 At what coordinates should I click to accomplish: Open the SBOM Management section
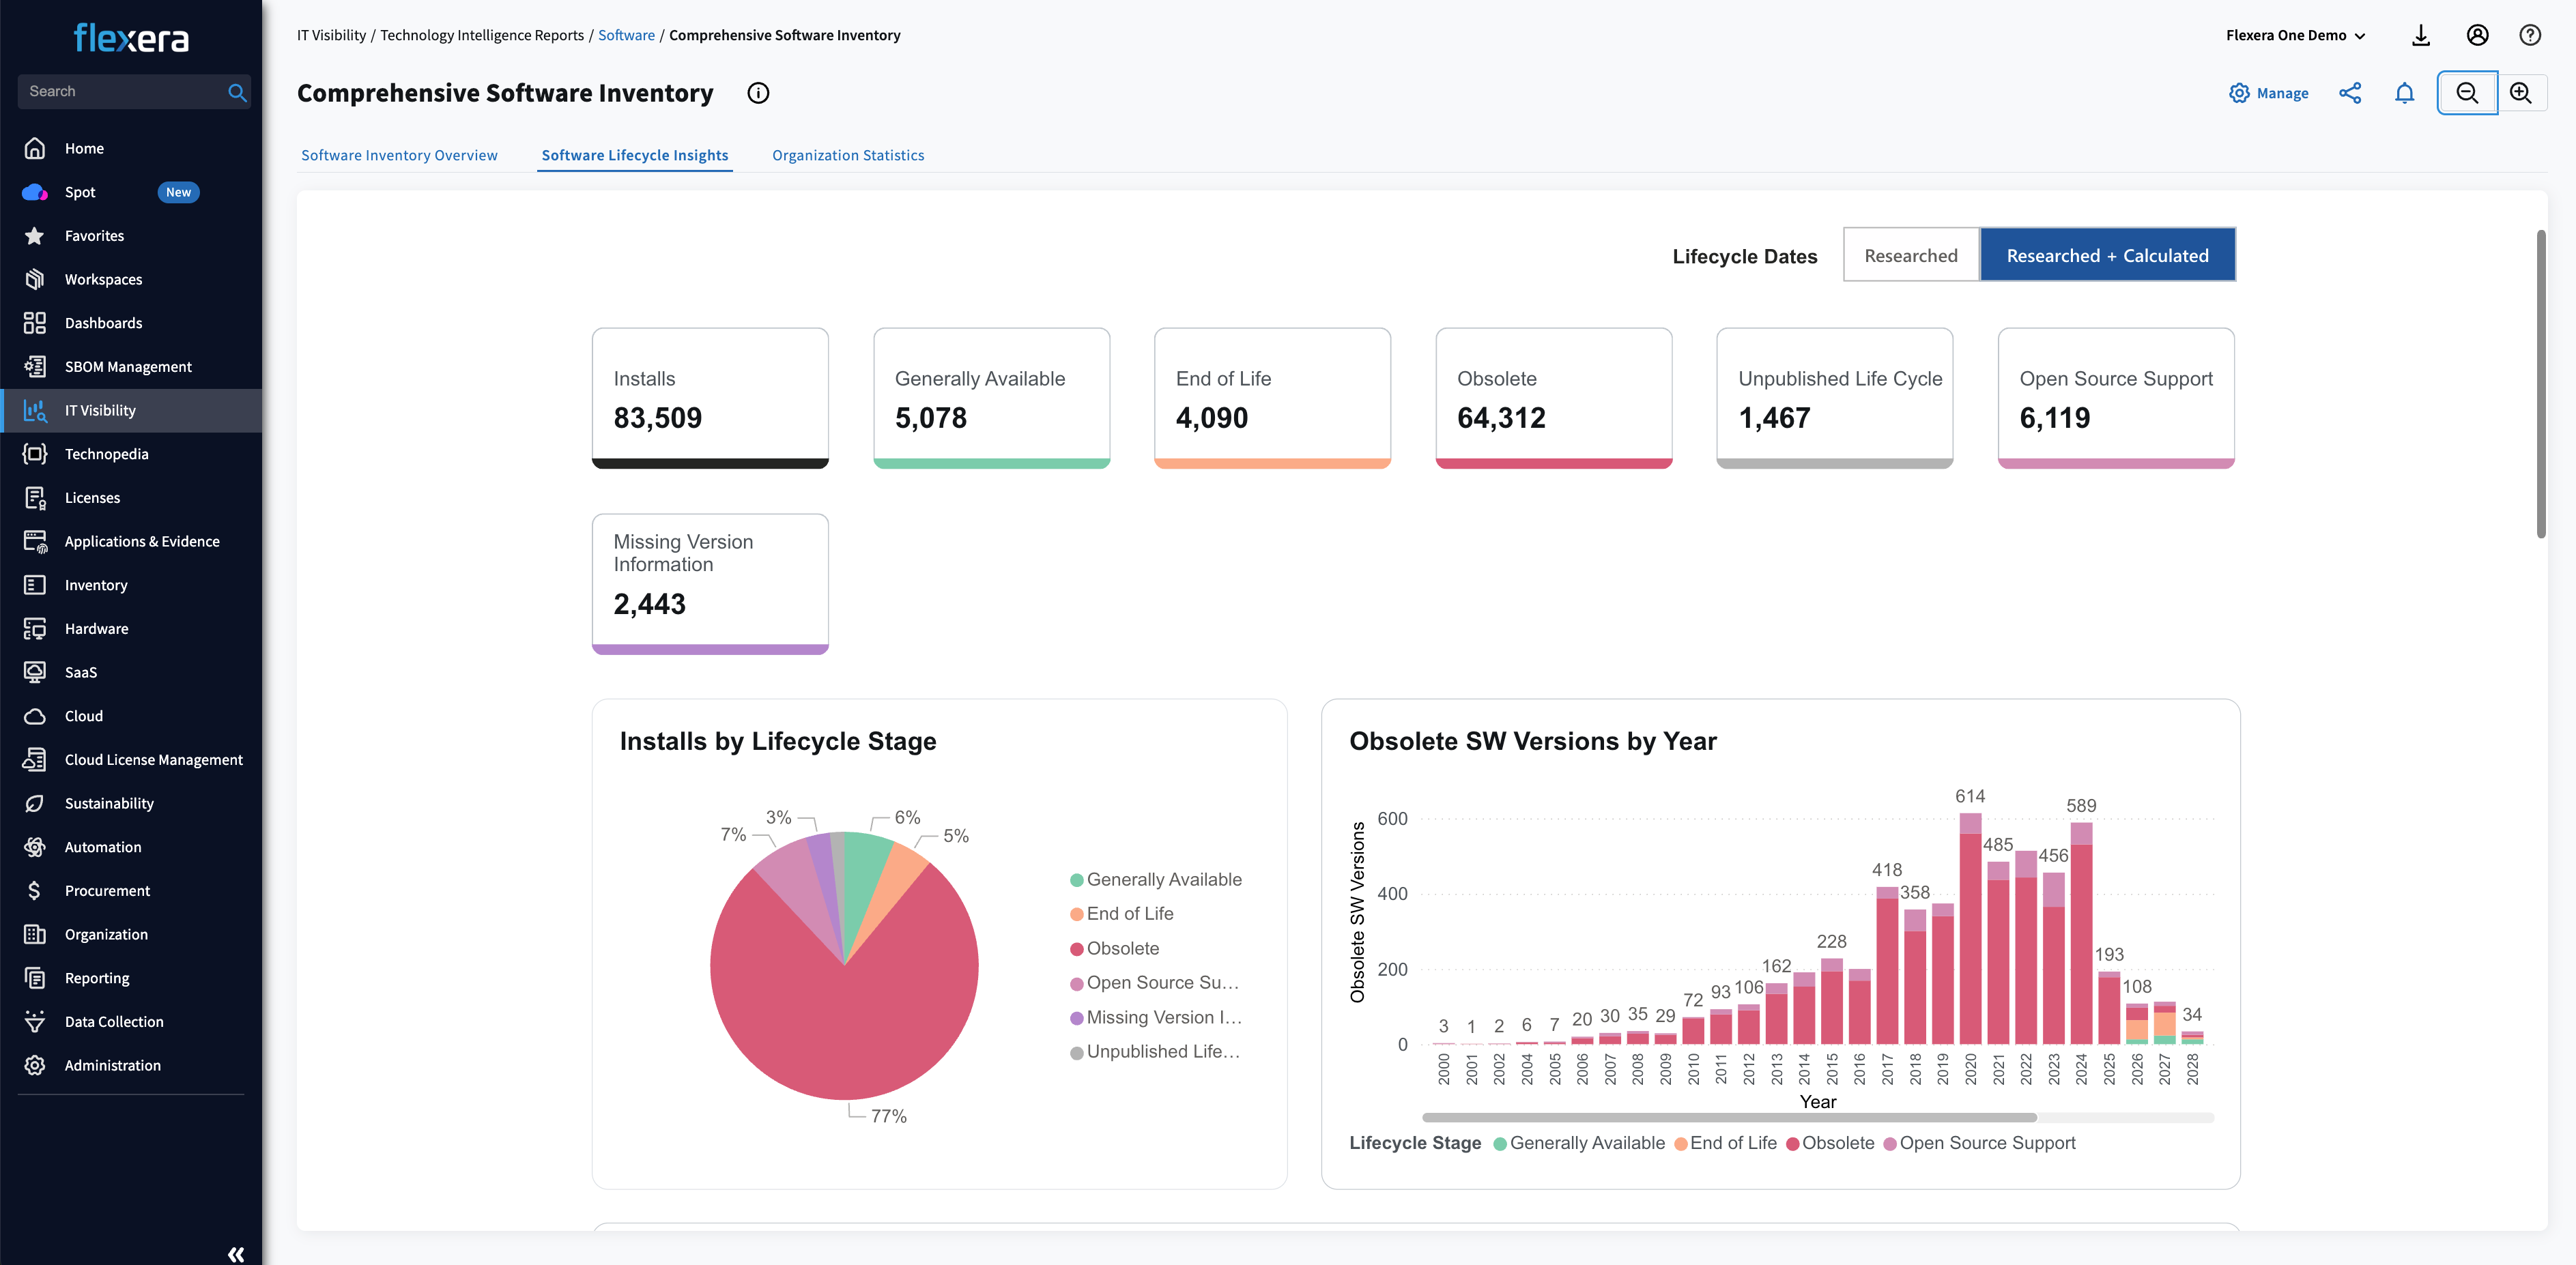(x=128, y=366)
